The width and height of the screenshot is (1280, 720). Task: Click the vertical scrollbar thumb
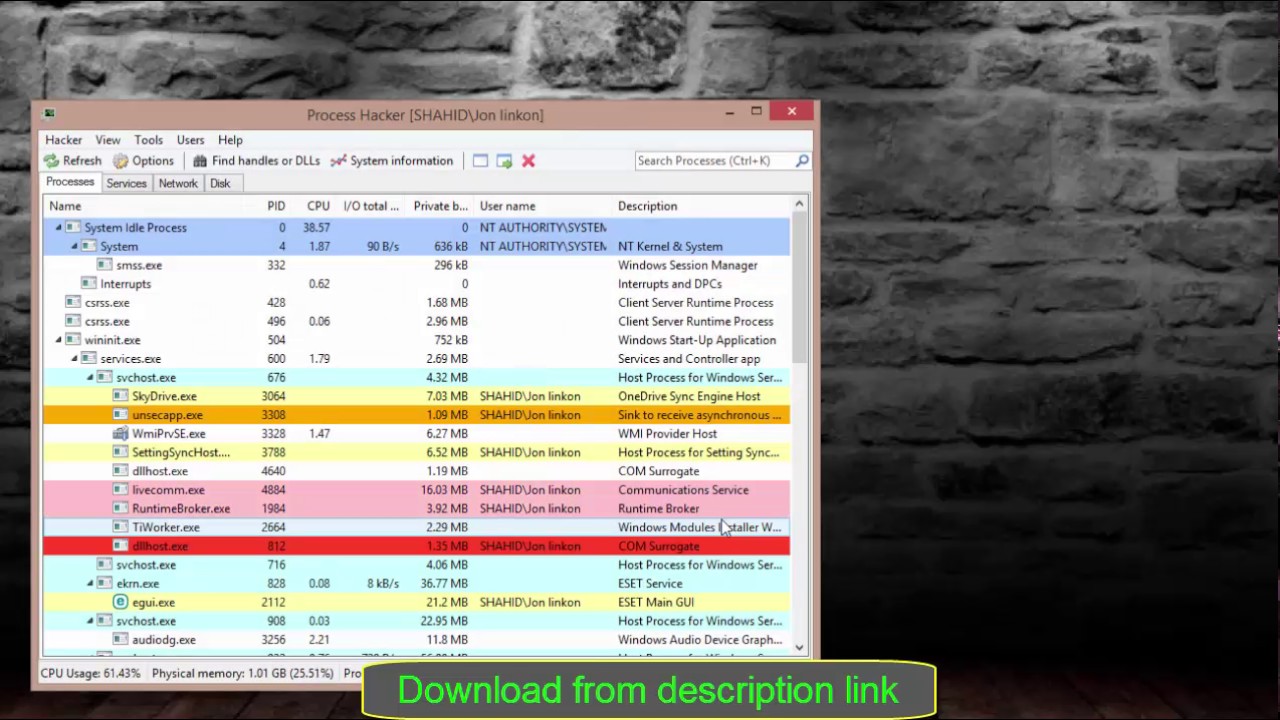(799, 290)
